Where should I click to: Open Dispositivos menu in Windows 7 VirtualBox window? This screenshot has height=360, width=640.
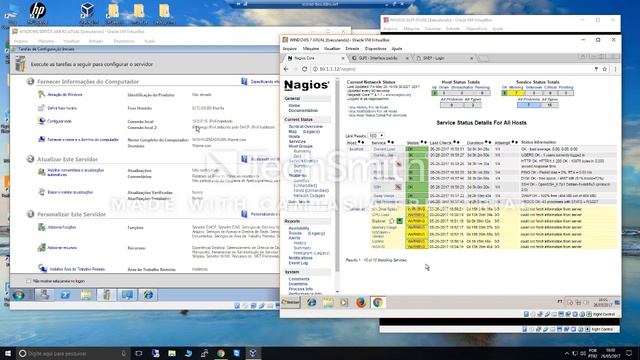point(376,49)
